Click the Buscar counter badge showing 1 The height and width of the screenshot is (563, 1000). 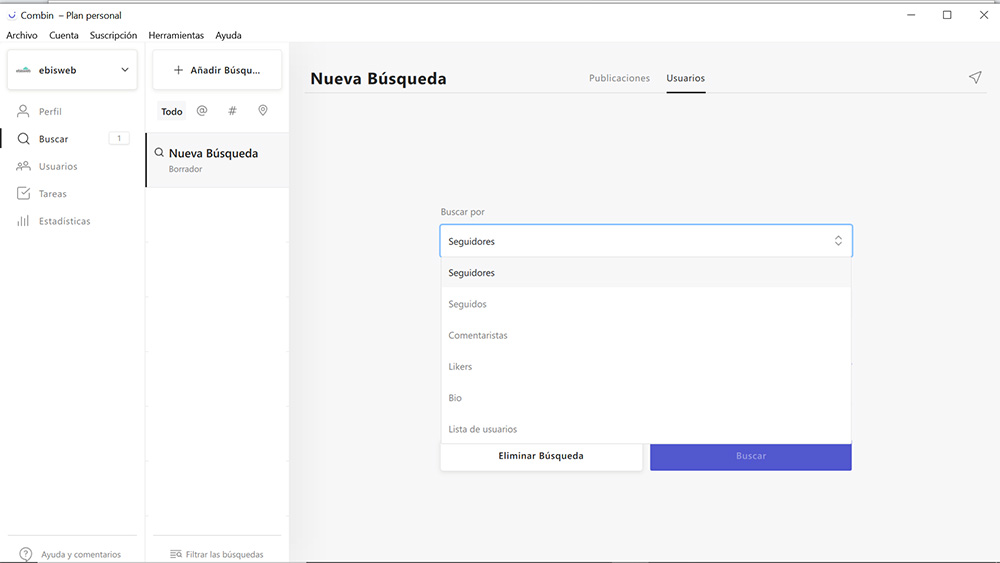tap(119, 138)
